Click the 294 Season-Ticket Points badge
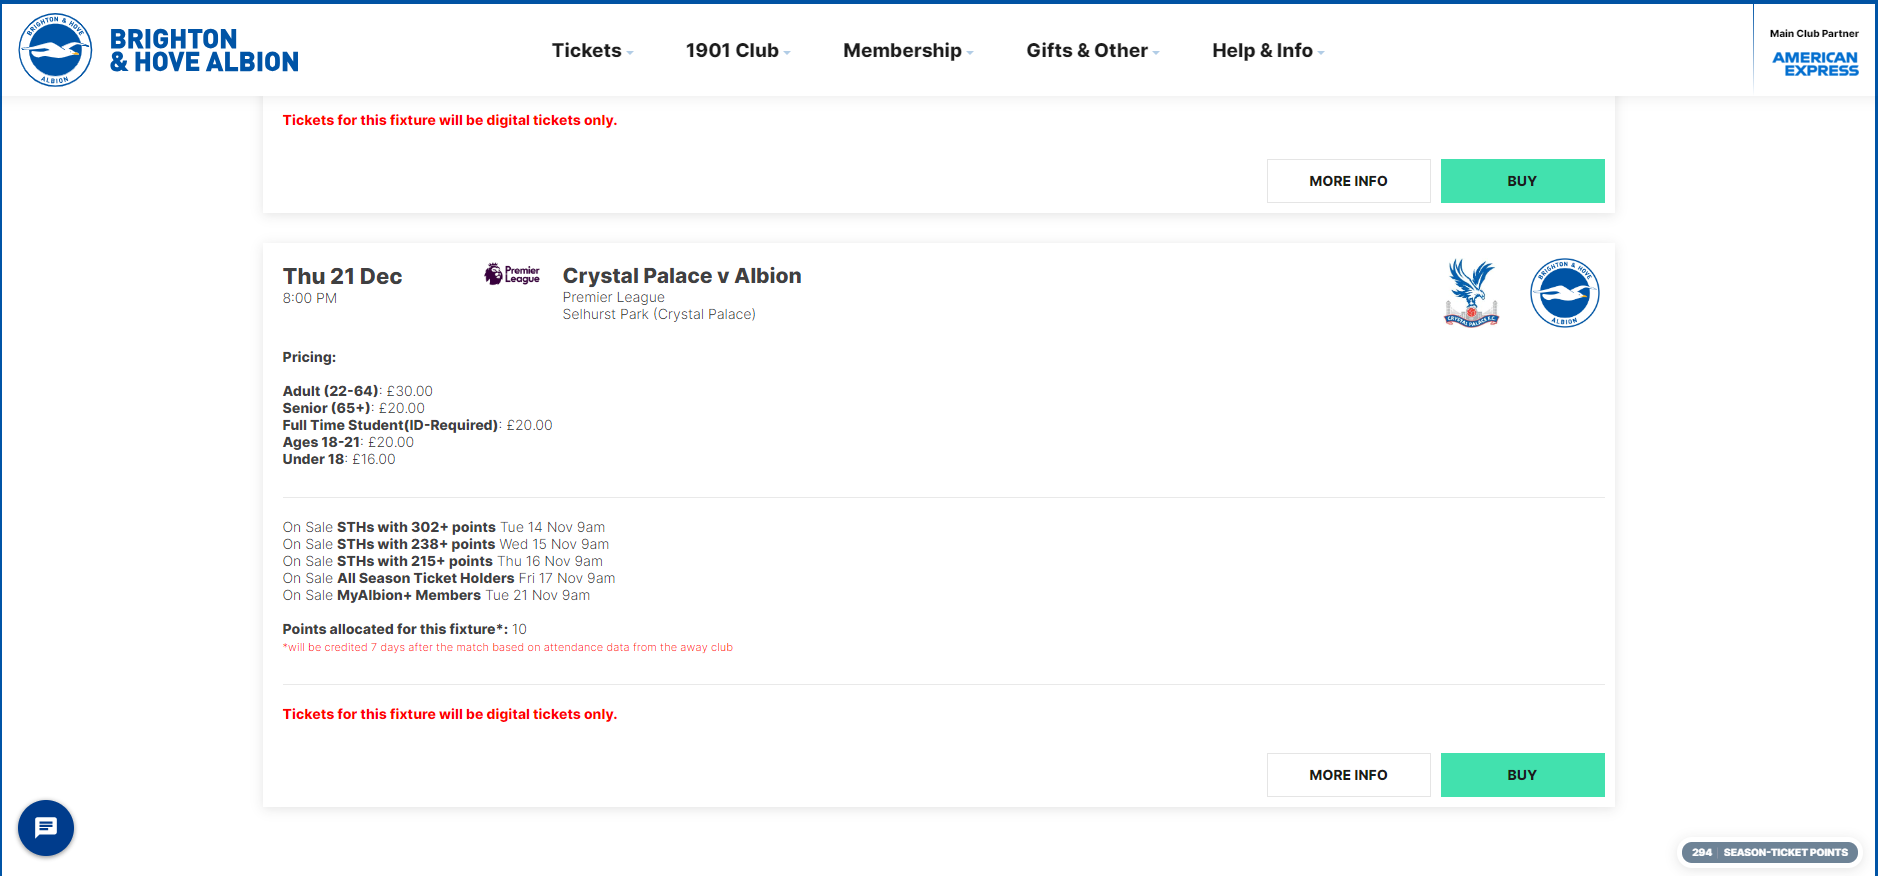Screen dimensions: 1878x876 coord(1770,852)
